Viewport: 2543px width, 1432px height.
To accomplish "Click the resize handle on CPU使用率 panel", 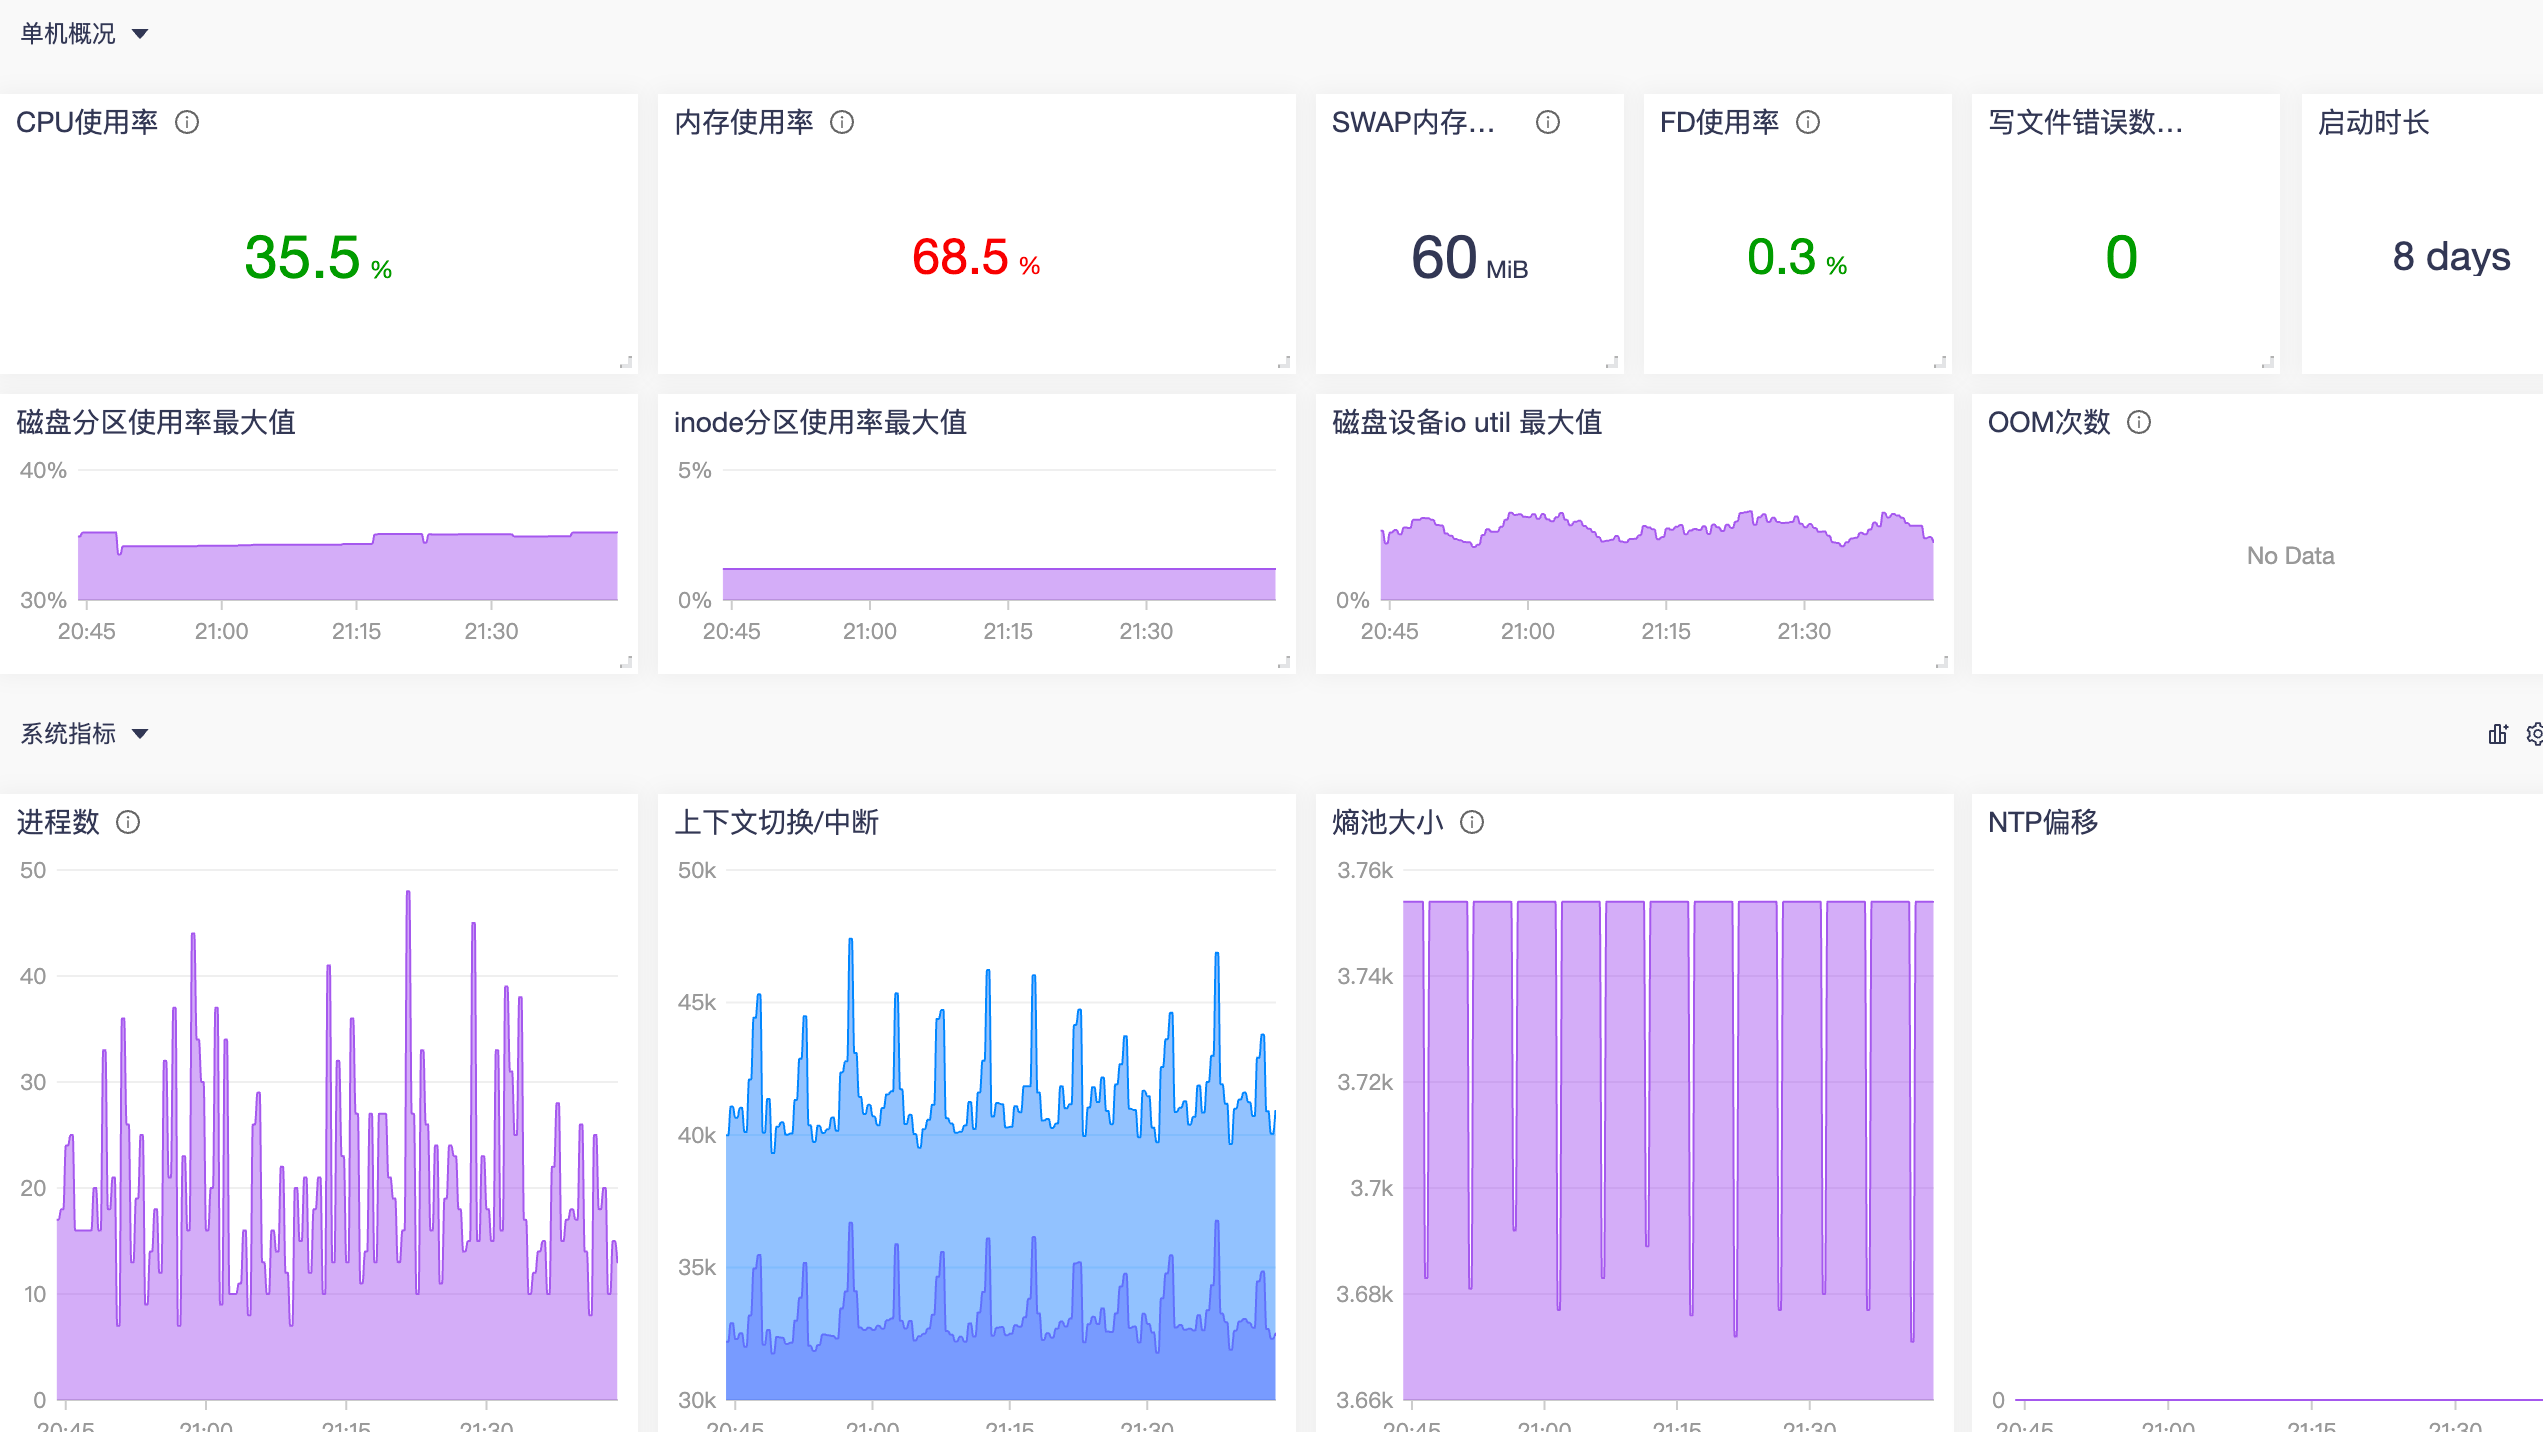I will (x=626, y=362).
